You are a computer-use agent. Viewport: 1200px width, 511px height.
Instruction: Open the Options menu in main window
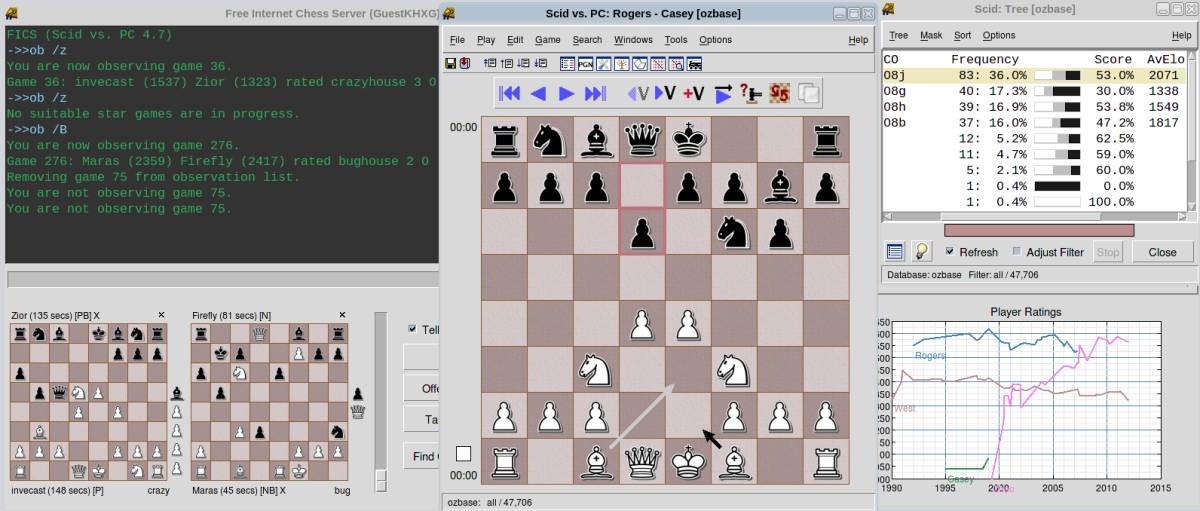click(x=715, y=40)
